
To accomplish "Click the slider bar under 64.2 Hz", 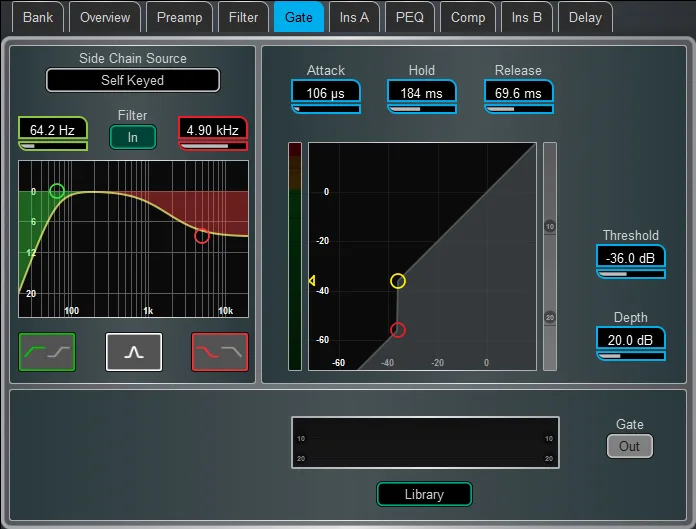I will coord(53,146).
